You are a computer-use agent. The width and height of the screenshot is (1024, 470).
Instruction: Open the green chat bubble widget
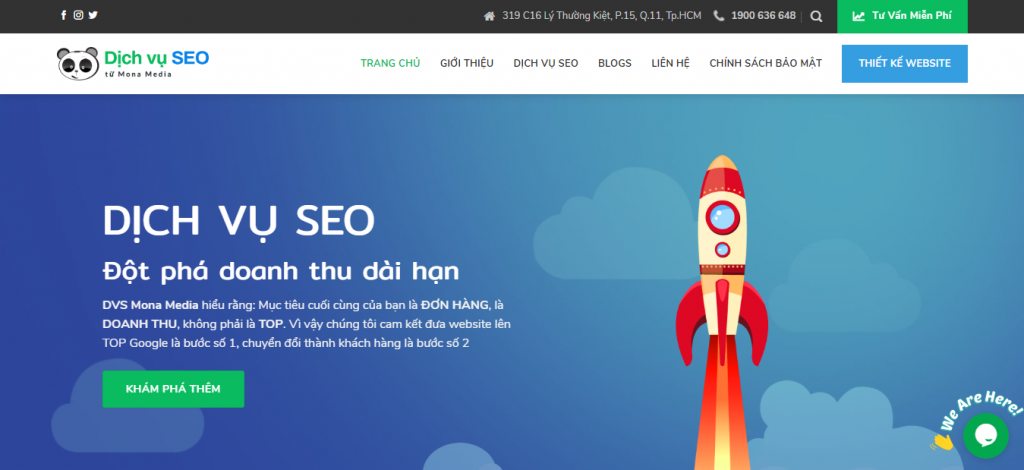[985, 435]
